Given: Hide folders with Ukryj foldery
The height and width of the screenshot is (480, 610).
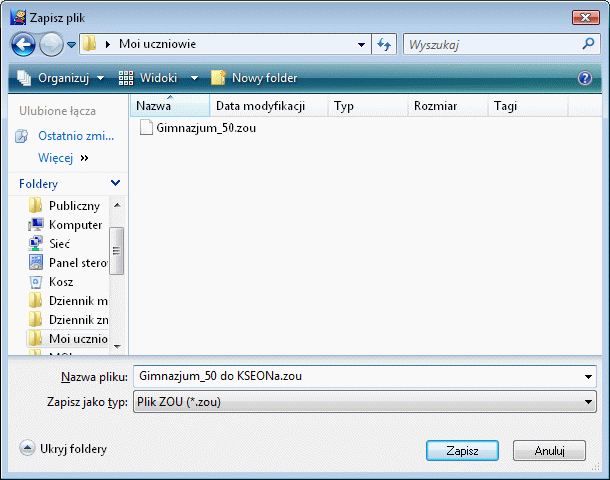Looking at the screenshot, I should point(63,448).
